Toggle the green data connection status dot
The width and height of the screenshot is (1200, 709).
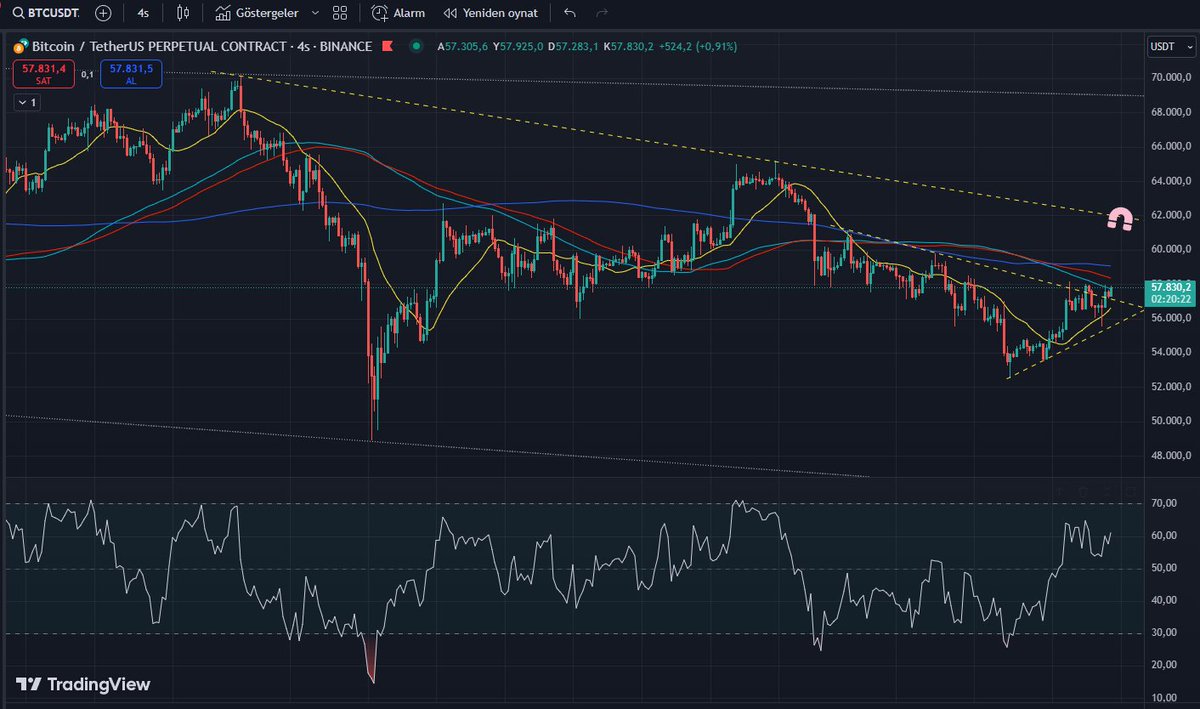tap(417, 46)
